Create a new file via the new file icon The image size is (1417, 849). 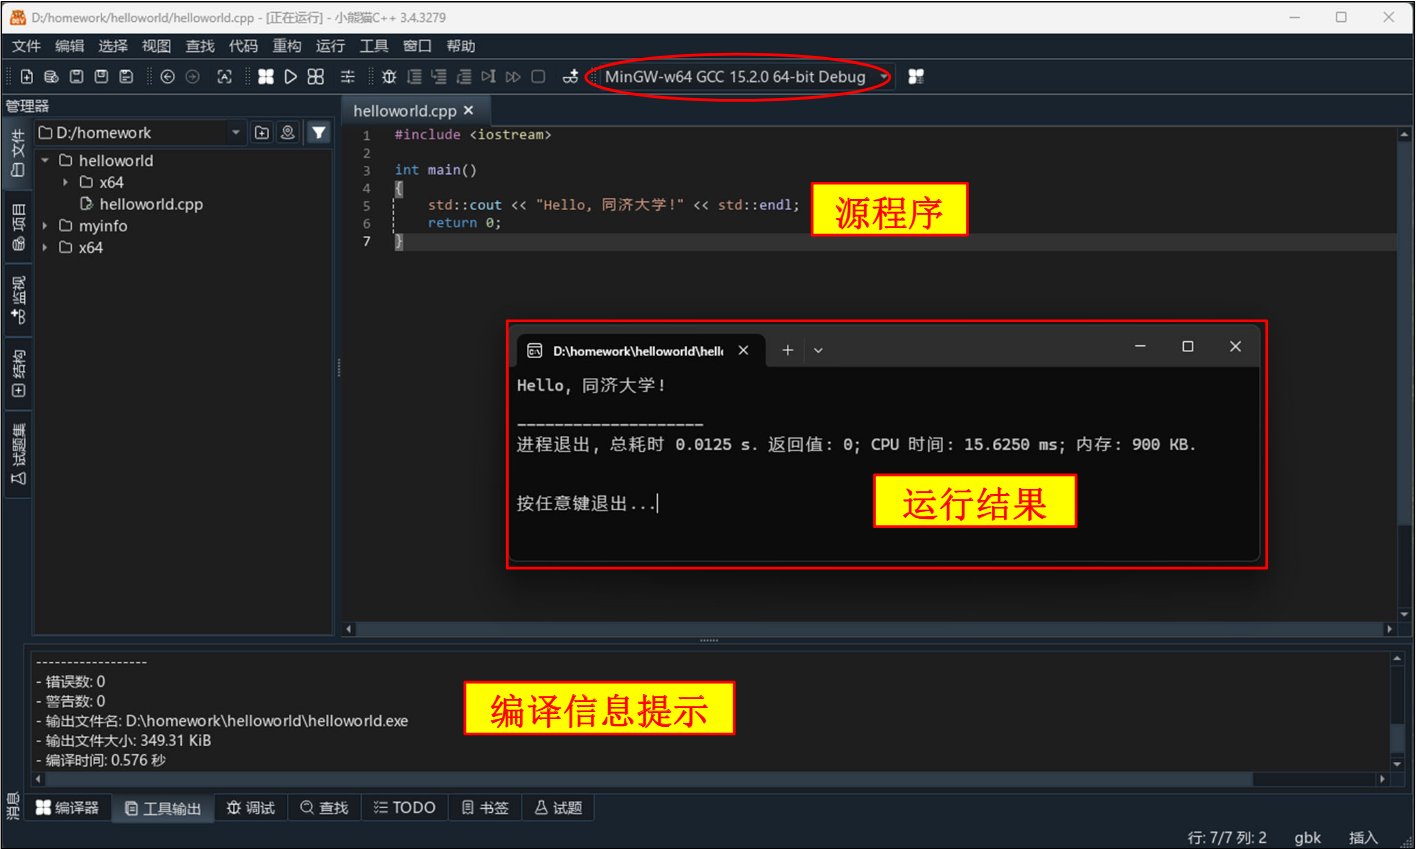pyautogui.click(x=26, y=76)
